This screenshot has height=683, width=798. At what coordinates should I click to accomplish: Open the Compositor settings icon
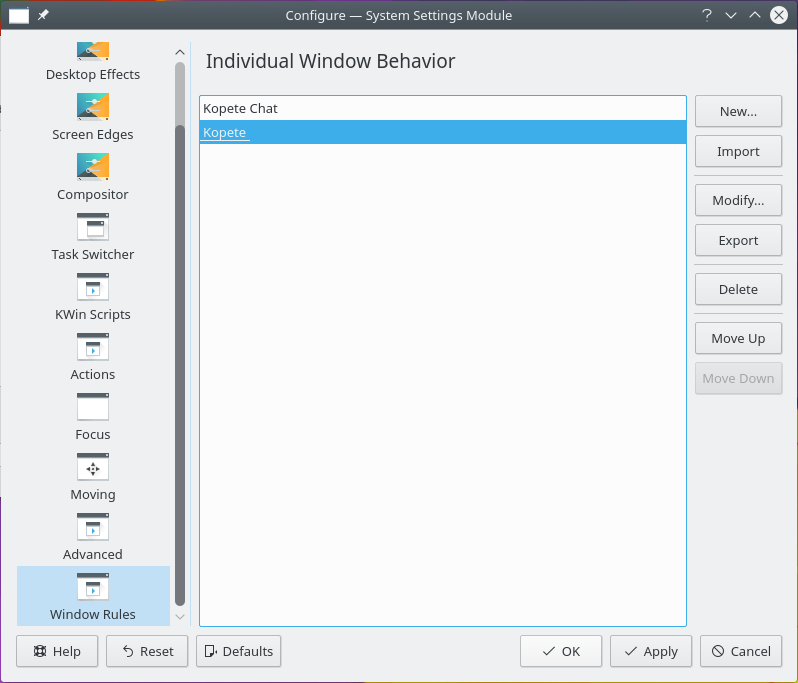pyautogui.click(x=93, y=167)
